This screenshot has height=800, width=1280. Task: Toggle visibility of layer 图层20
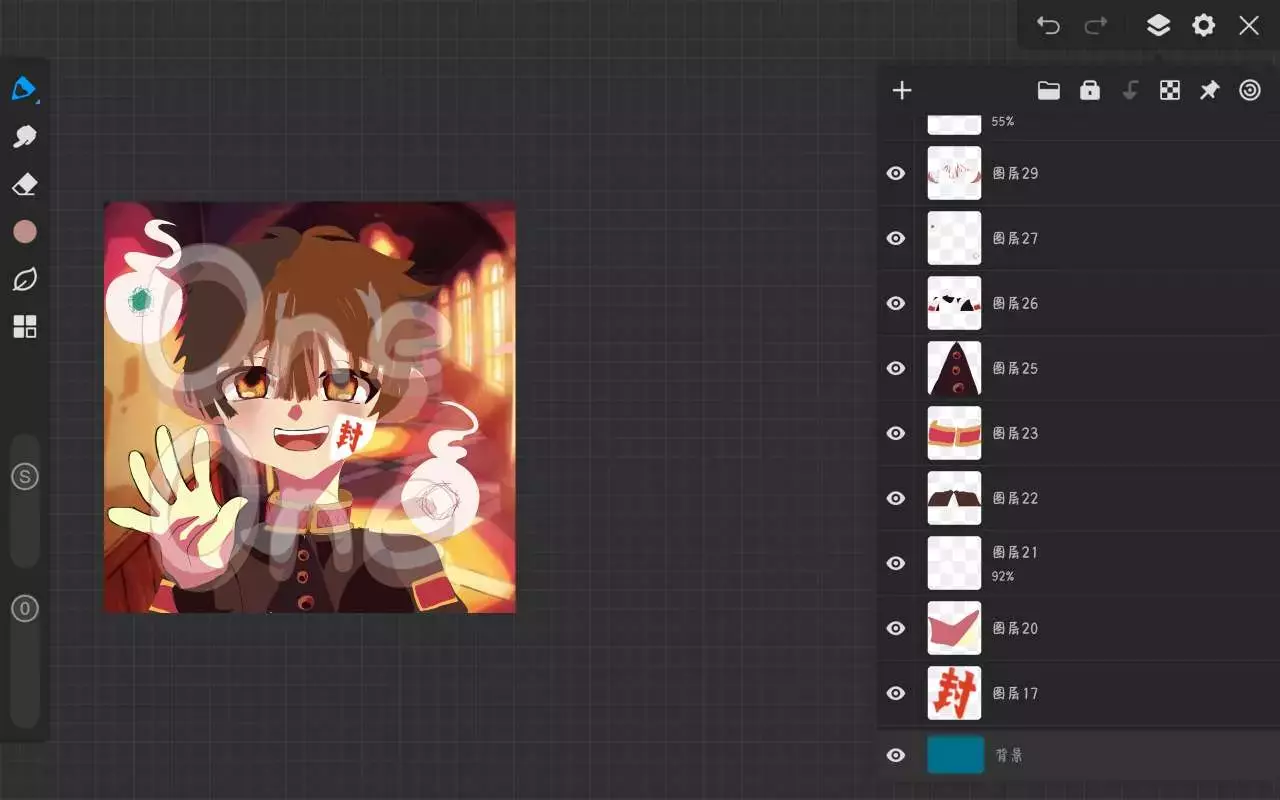pos(896,628)
